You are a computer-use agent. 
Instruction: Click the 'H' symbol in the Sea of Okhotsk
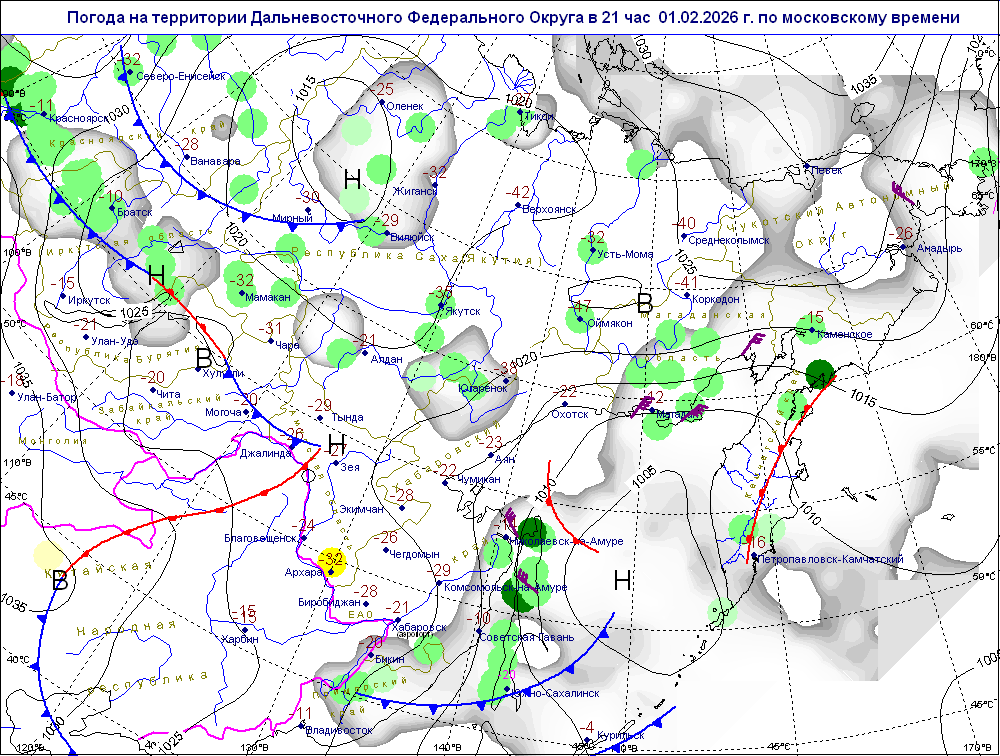622,580
